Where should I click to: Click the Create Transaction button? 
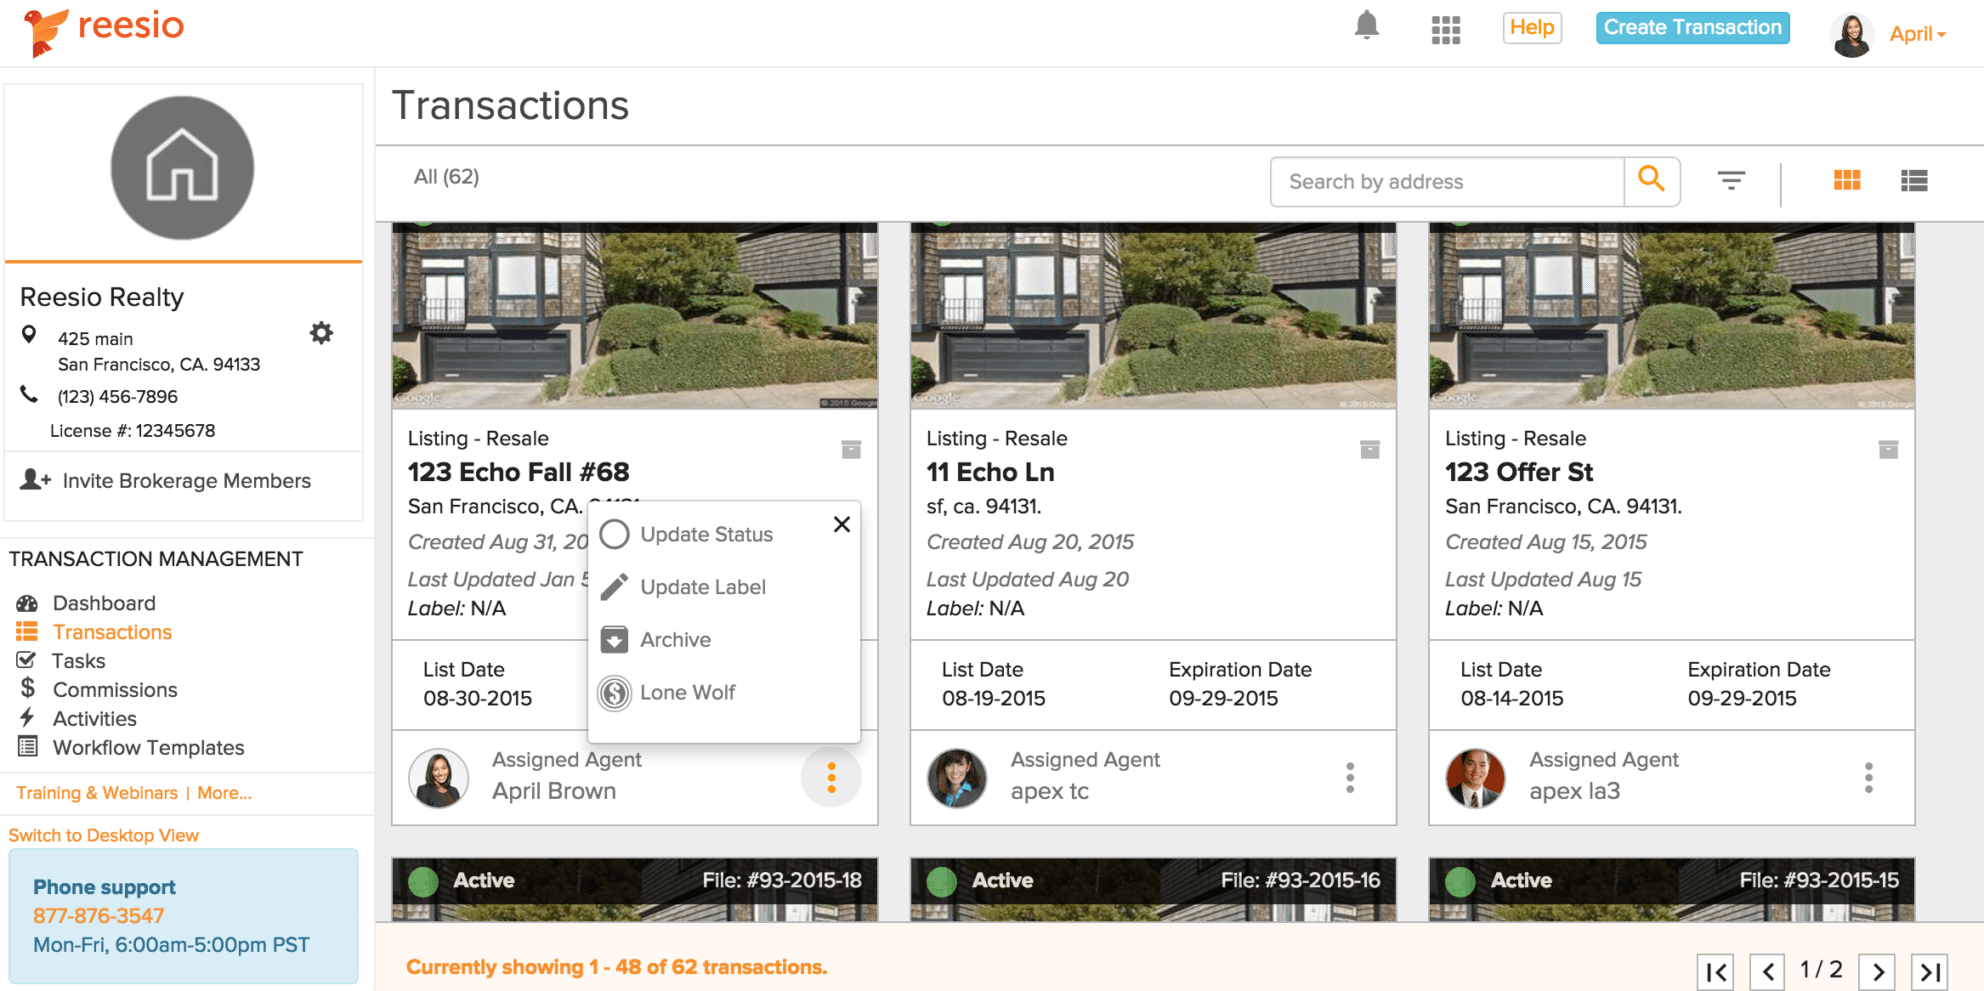pyautogui.click(x=1692, y=28)
